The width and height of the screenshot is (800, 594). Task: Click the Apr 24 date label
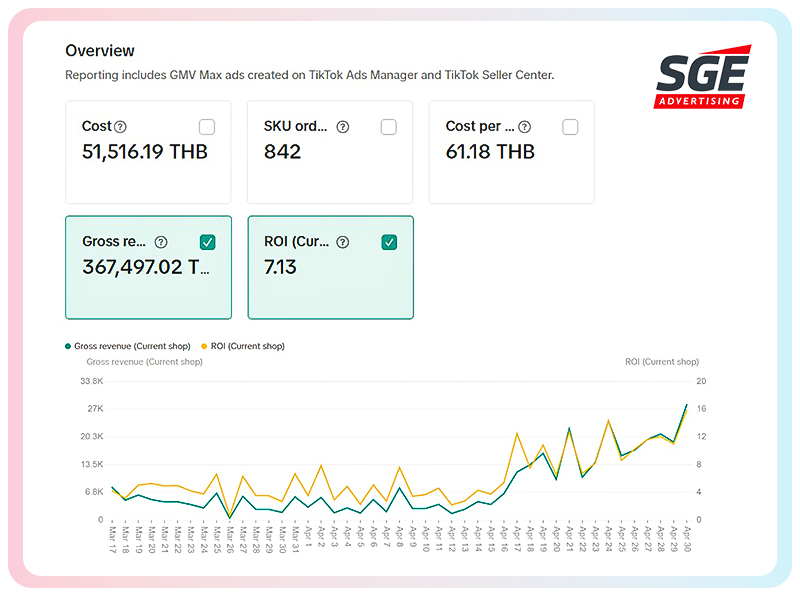(608, 539)
